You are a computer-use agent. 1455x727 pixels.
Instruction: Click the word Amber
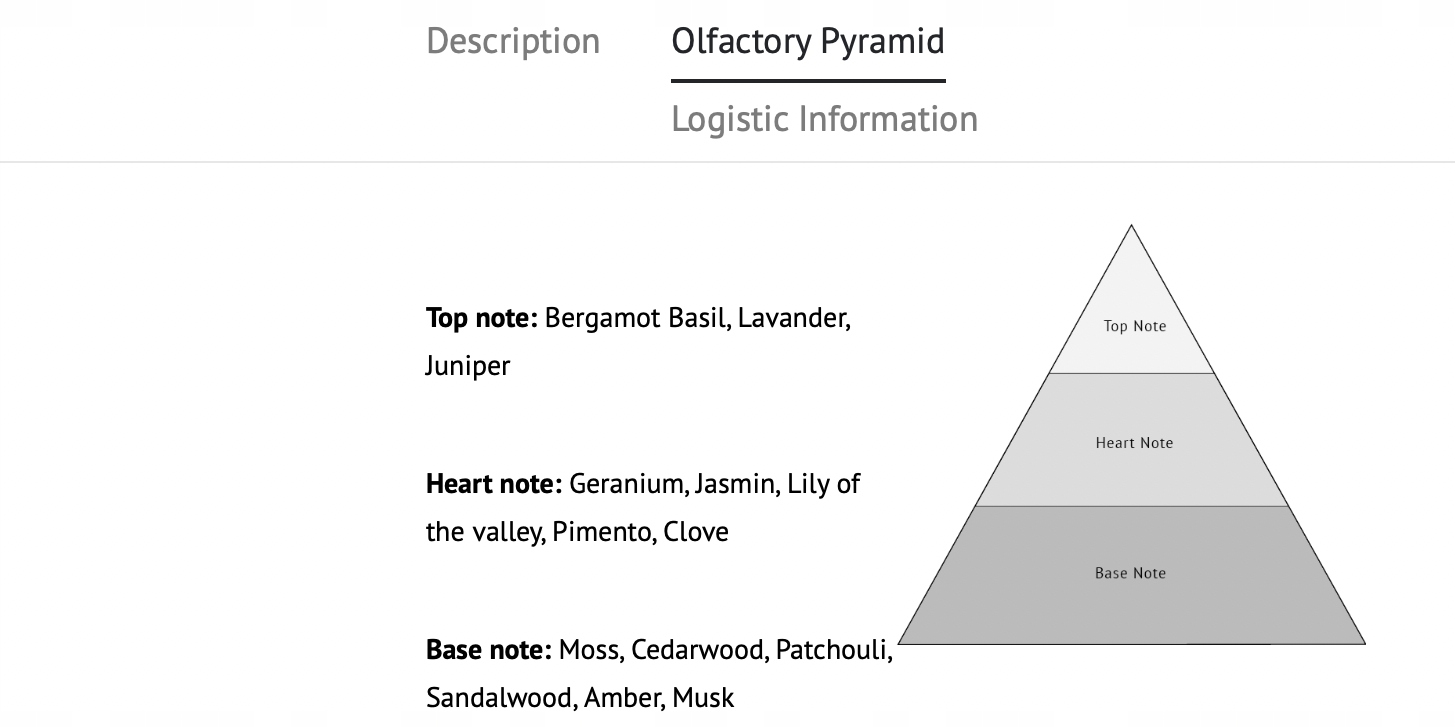pyautogui.click(x=622, y=698)
